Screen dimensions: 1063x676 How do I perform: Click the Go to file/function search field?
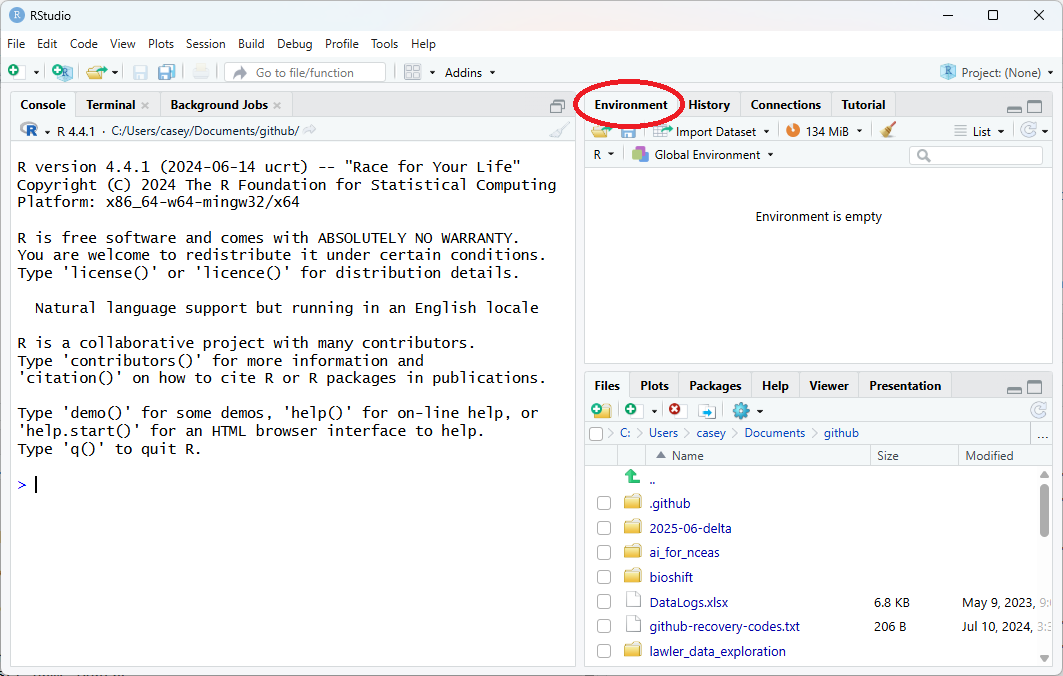point(305,72)
